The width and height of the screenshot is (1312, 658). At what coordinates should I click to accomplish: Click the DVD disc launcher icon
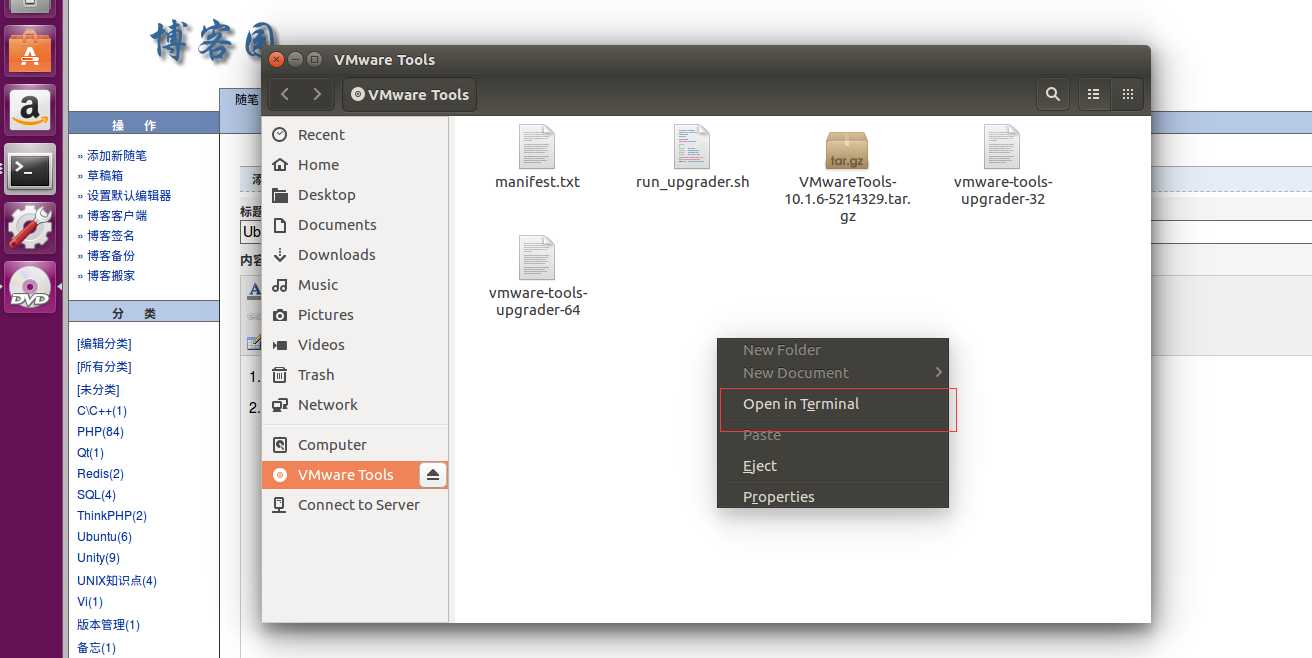(30, 287)
